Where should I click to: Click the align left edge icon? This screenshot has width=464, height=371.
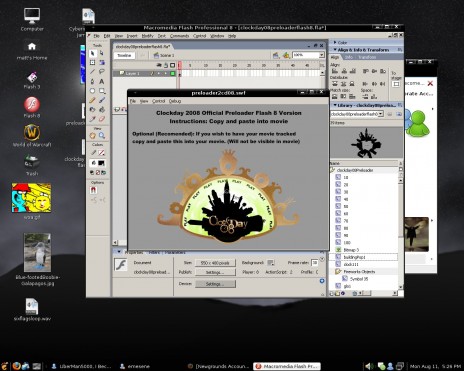(335, 71)
